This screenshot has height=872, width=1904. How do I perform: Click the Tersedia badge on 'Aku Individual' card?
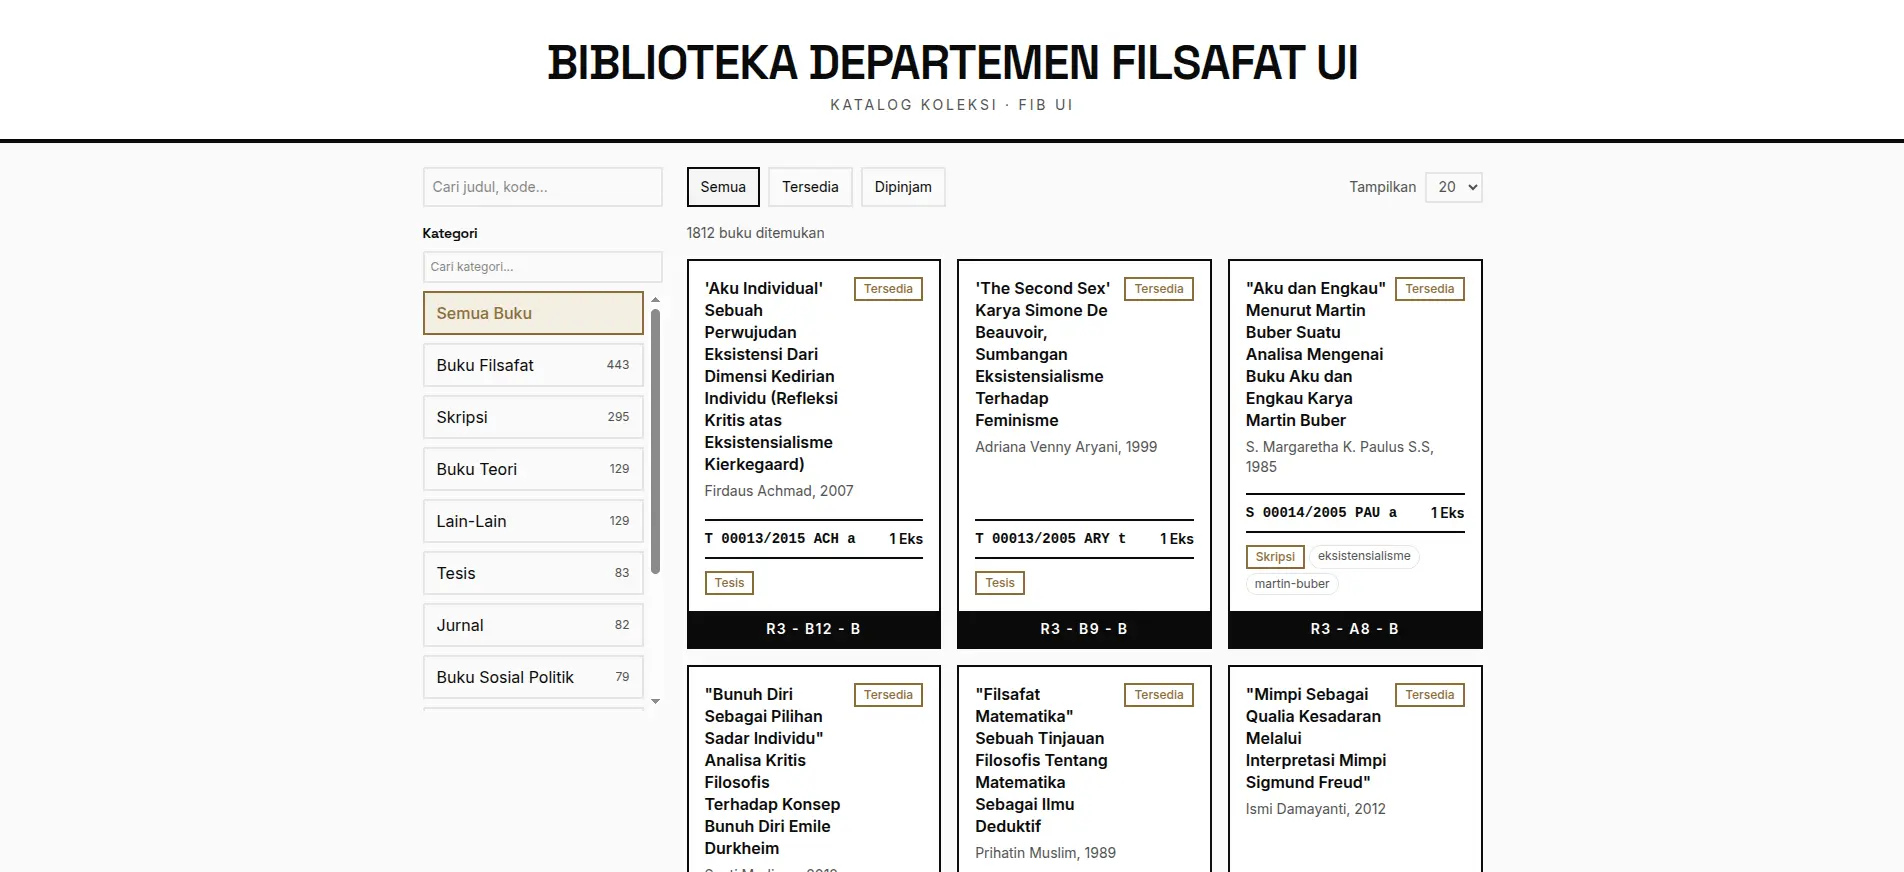[888, 289]
